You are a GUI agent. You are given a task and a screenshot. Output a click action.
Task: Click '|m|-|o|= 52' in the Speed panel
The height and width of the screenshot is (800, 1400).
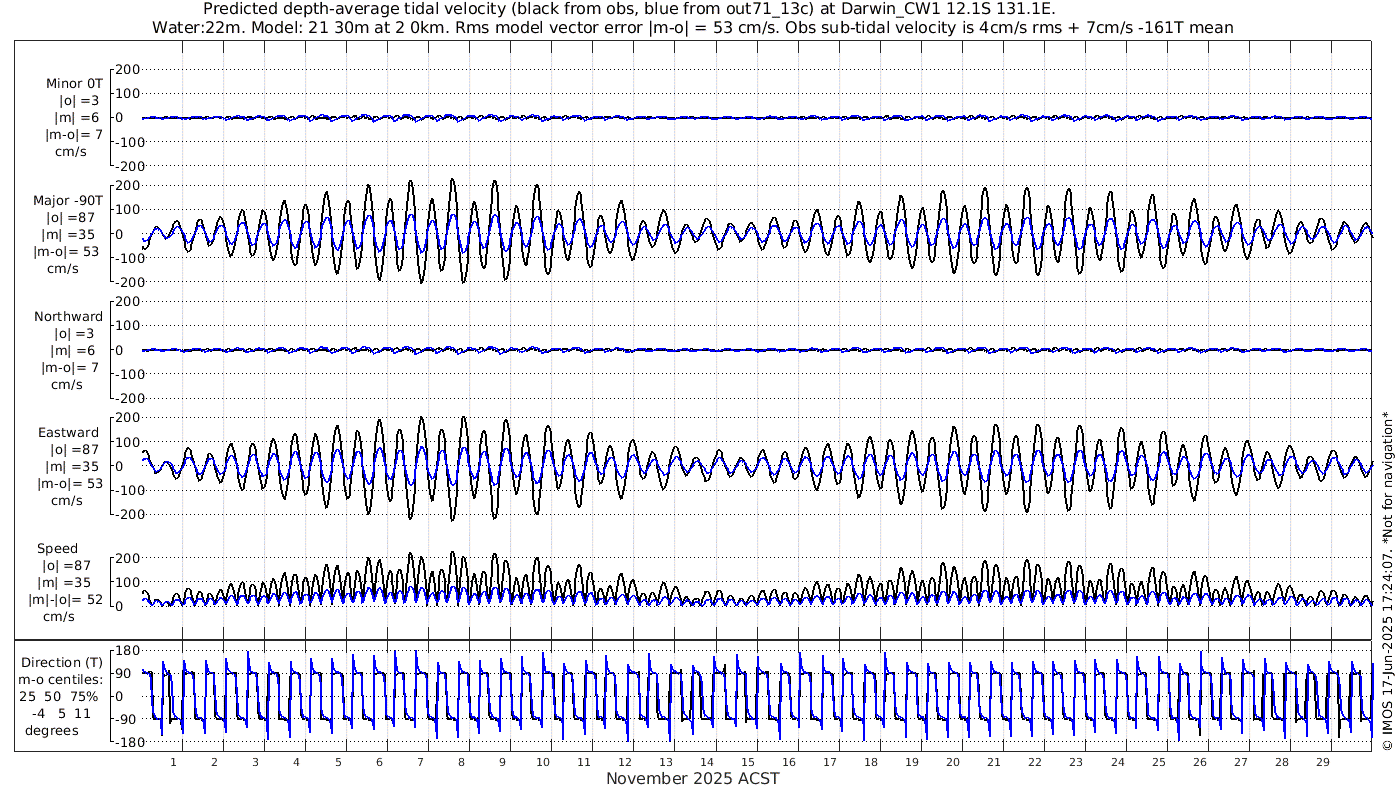66,600
